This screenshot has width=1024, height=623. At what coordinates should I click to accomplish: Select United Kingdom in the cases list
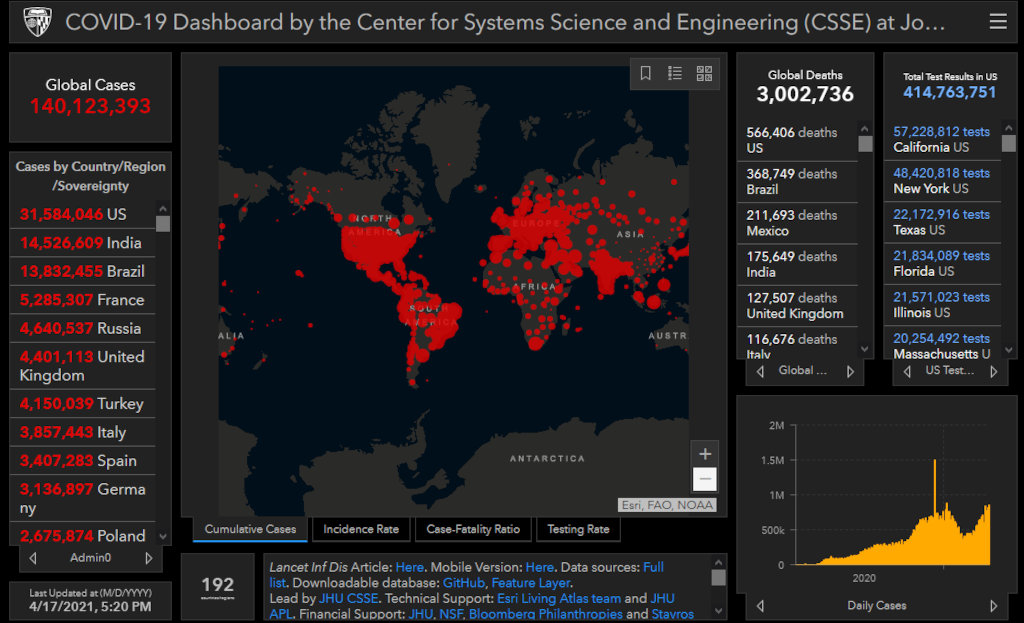pos(83,366)
